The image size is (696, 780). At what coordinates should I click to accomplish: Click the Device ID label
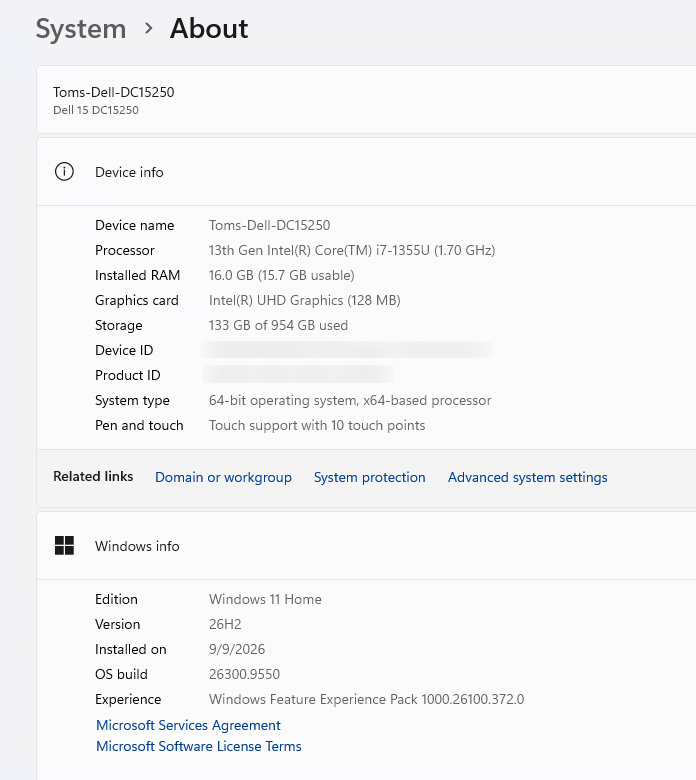coord(124,350)
